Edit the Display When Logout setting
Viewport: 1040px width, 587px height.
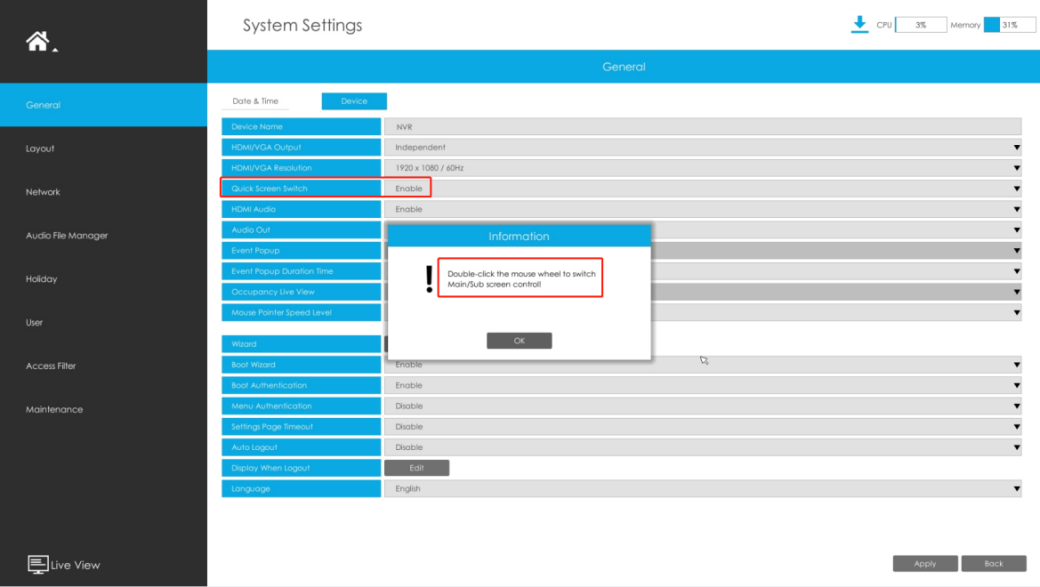pyautogui.click(x=417, y=468)
